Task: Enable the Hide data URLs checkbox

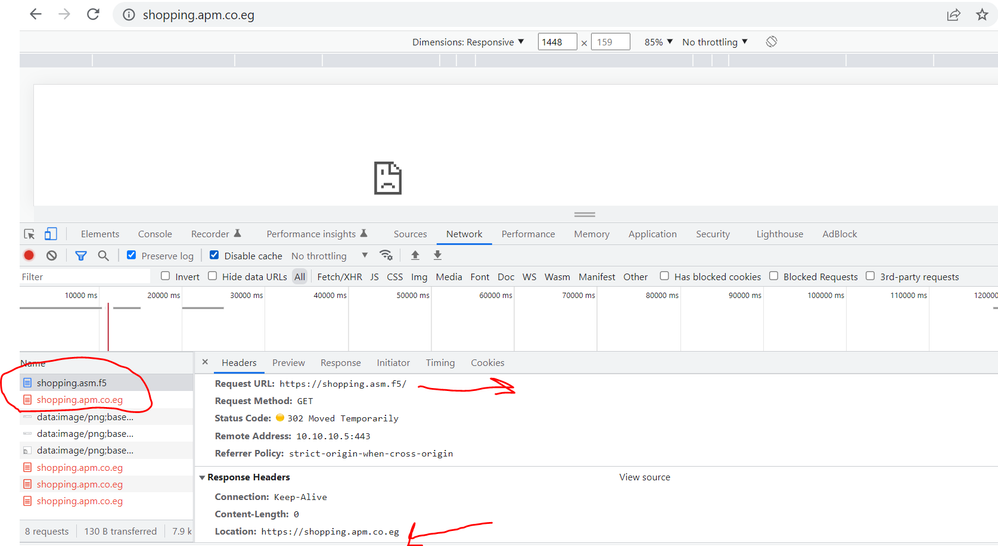Action: click(214, 277)
